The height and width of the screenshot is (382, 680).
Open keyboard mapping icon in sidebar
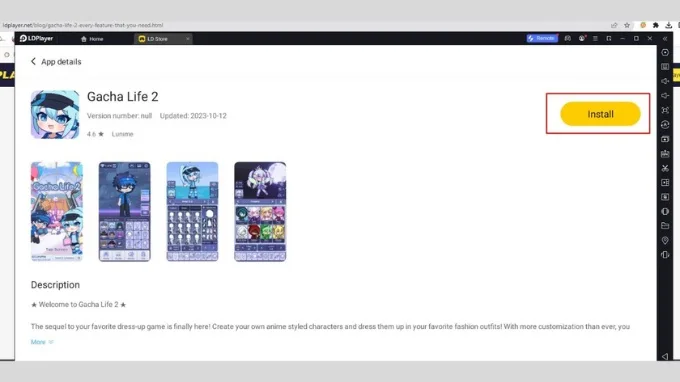(665, 67)
